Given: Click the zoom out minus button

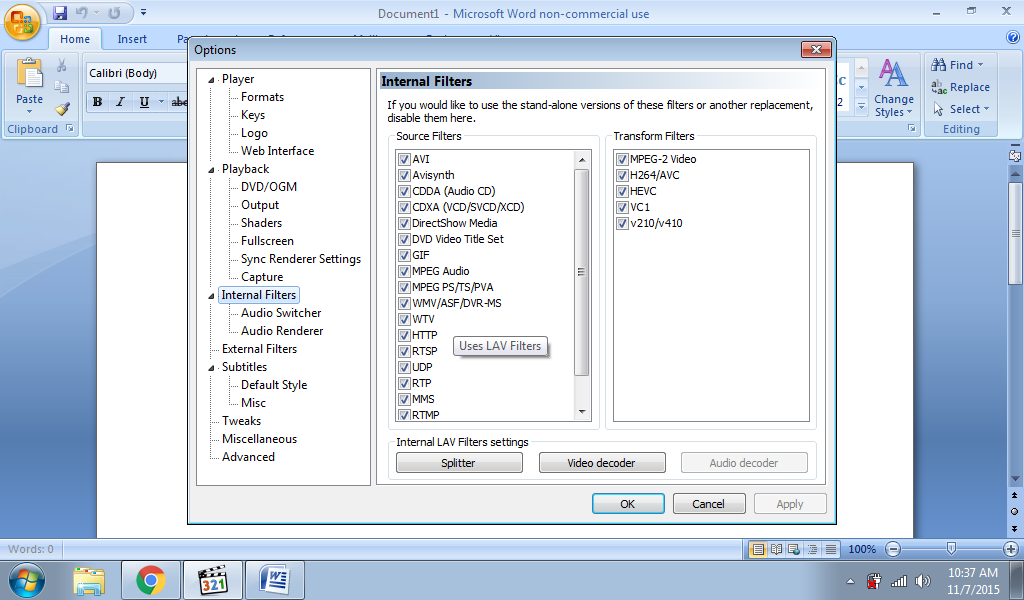Looking at the screenshot, I should [893, 549].
